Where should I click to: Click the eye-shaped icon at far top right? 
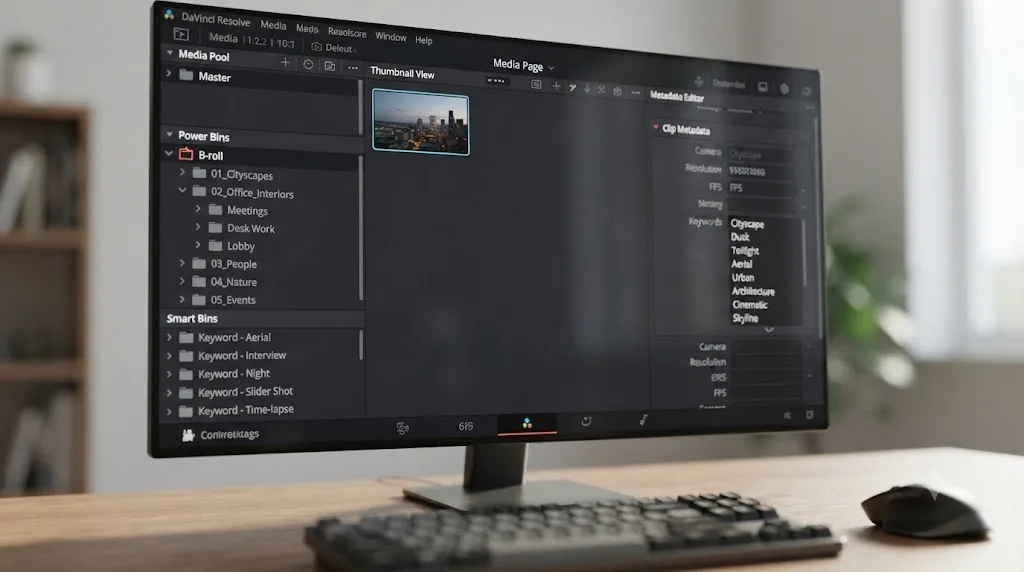pos(807,90)
